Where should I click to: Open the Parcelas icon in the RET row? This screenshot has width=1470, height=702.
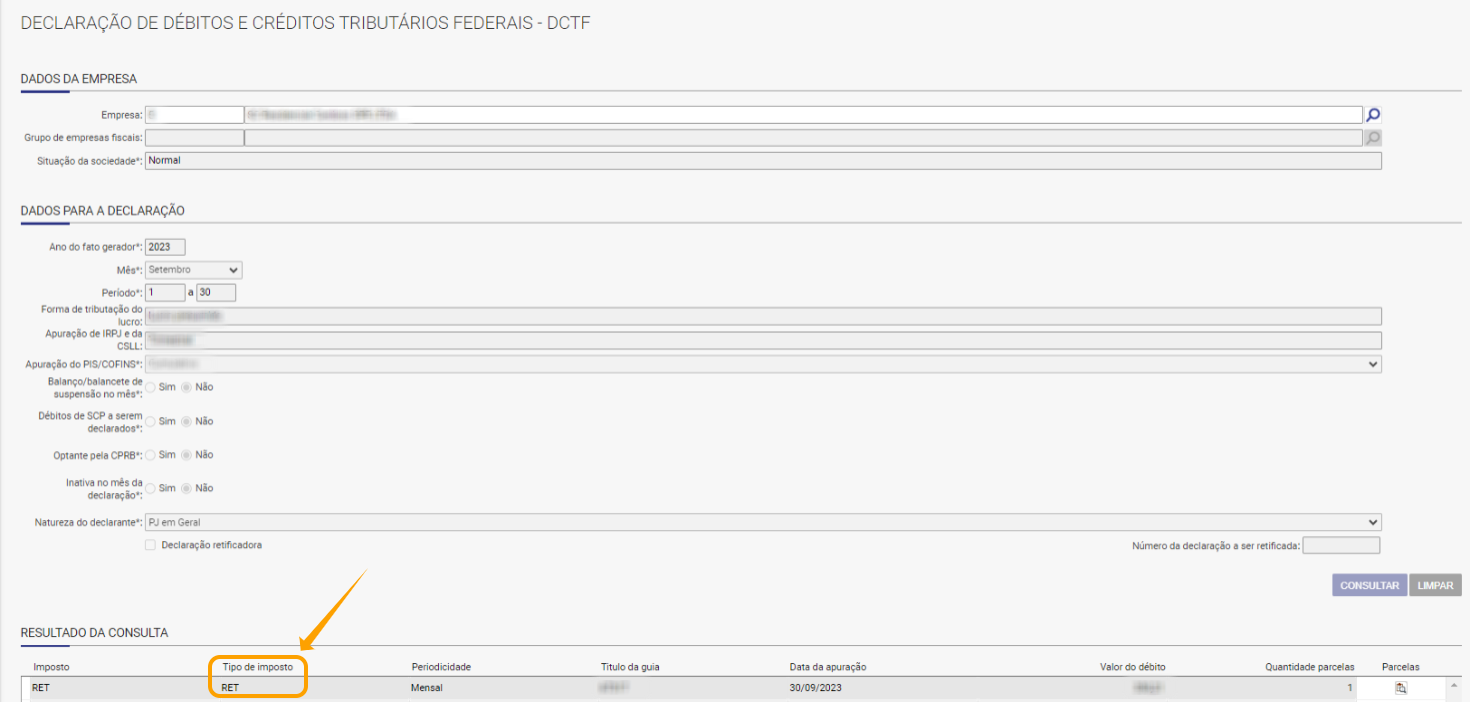point(1401,688)
